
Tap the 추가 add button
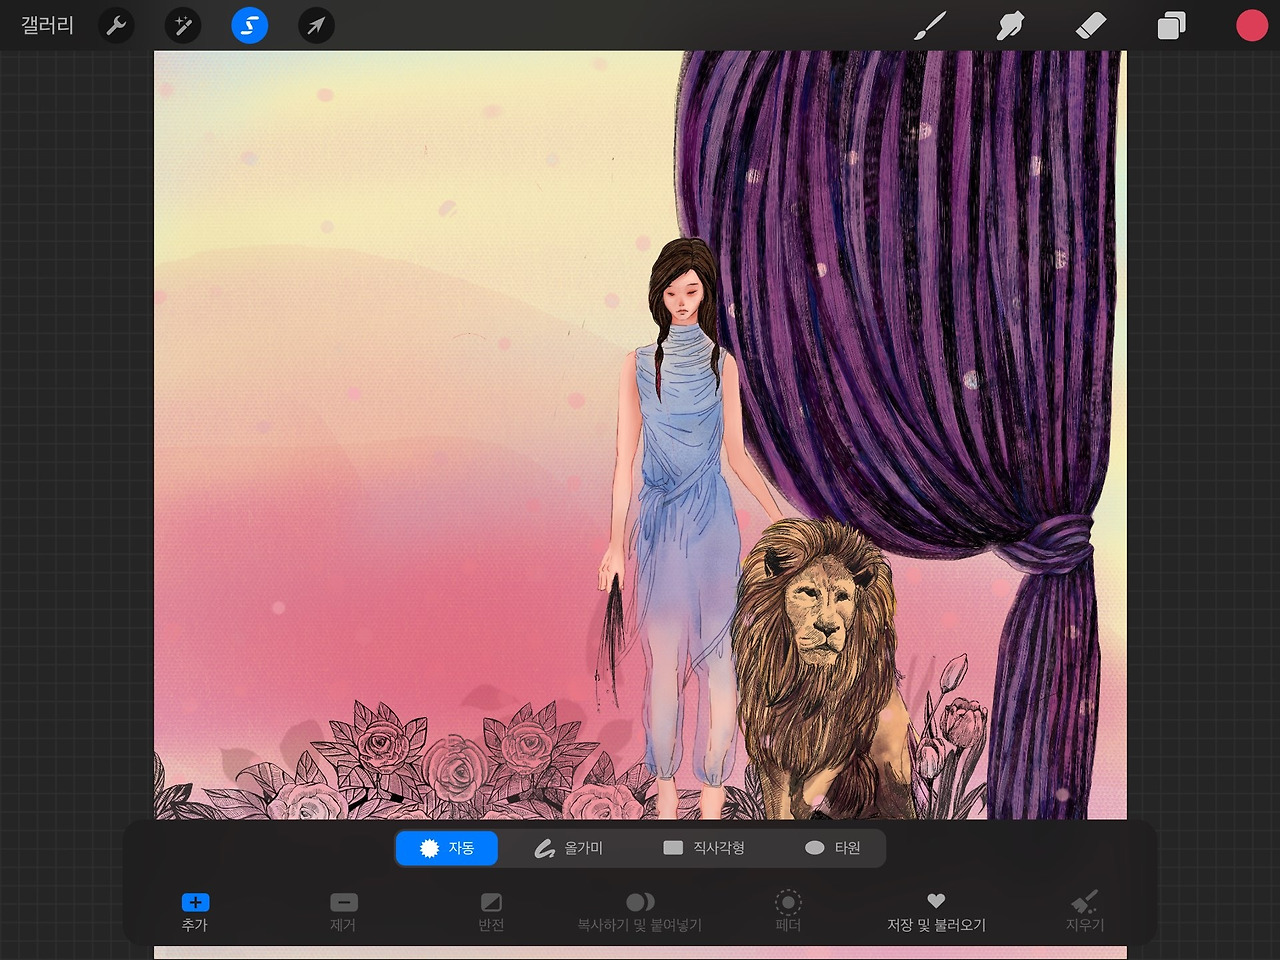pyautogui.click(x=195, y=912)
